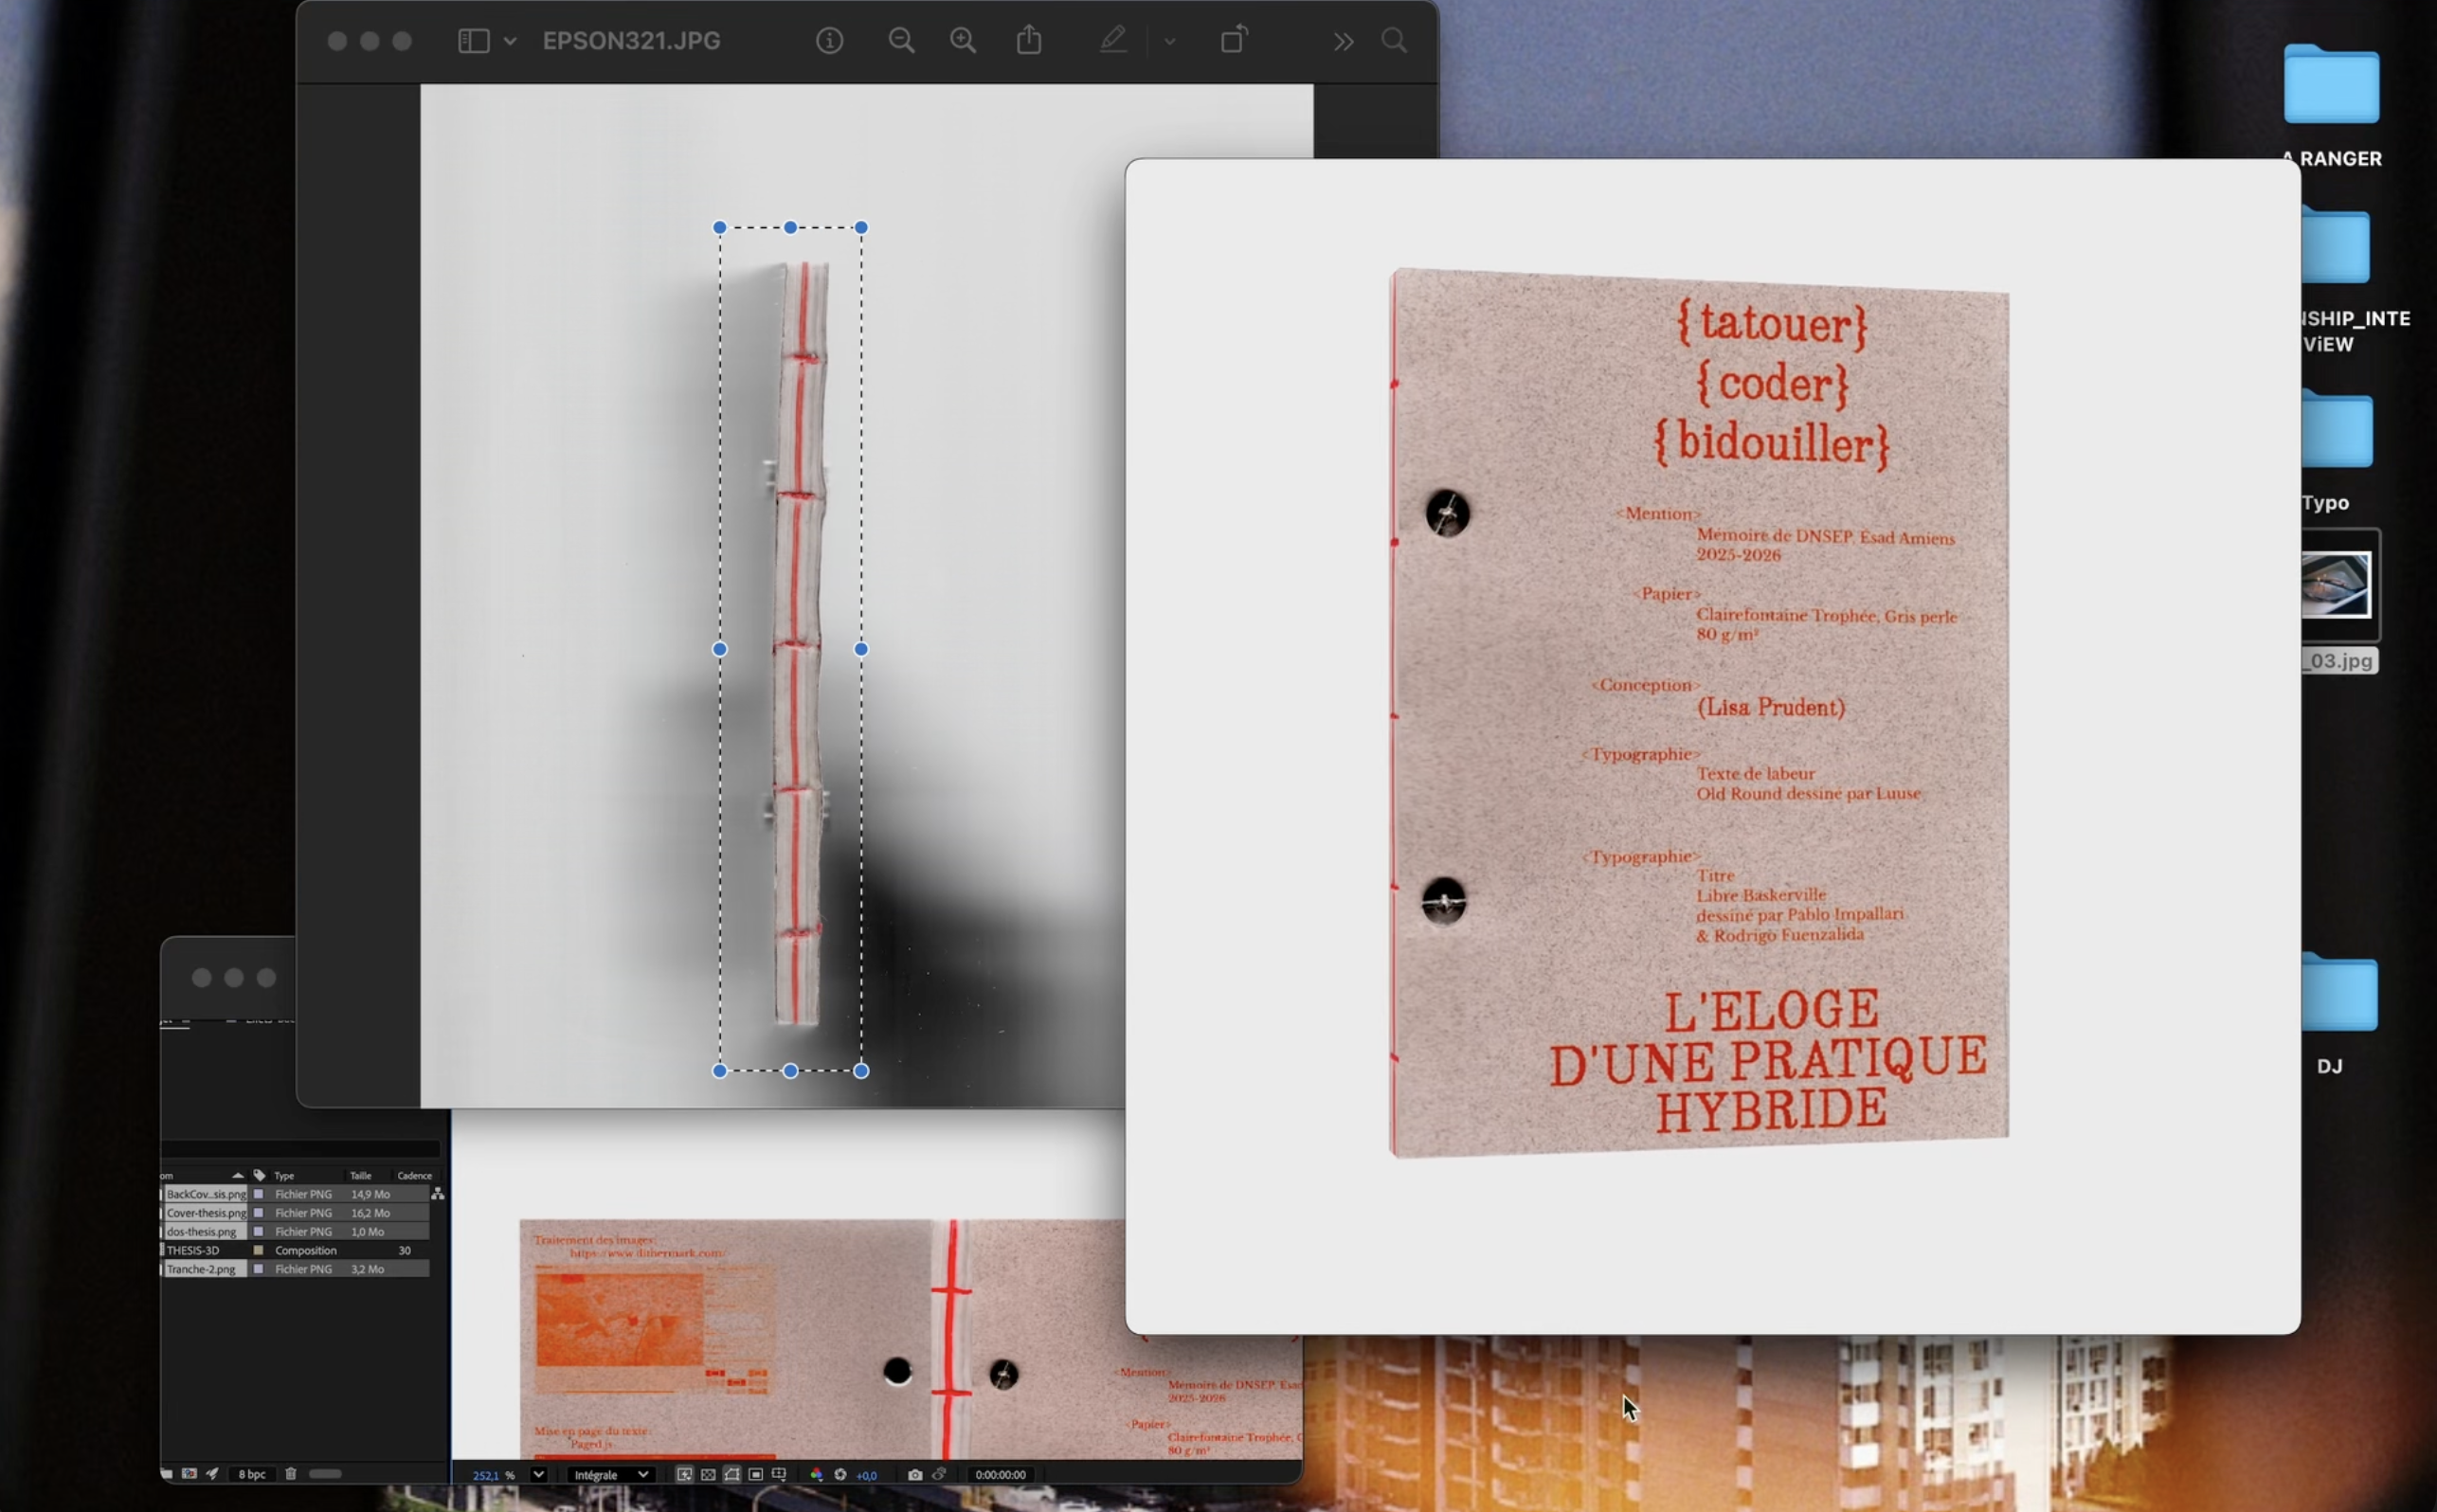Open the 252,1 % magnification dropdown
This screenshot has height=1512, width=2437.
539,1475
